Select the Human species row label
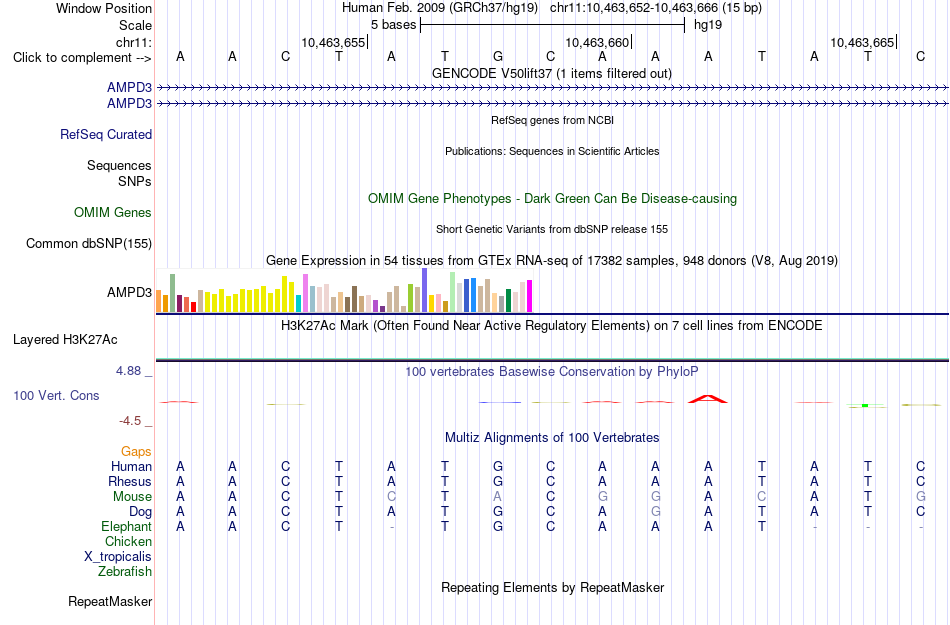 pos(131,466)
